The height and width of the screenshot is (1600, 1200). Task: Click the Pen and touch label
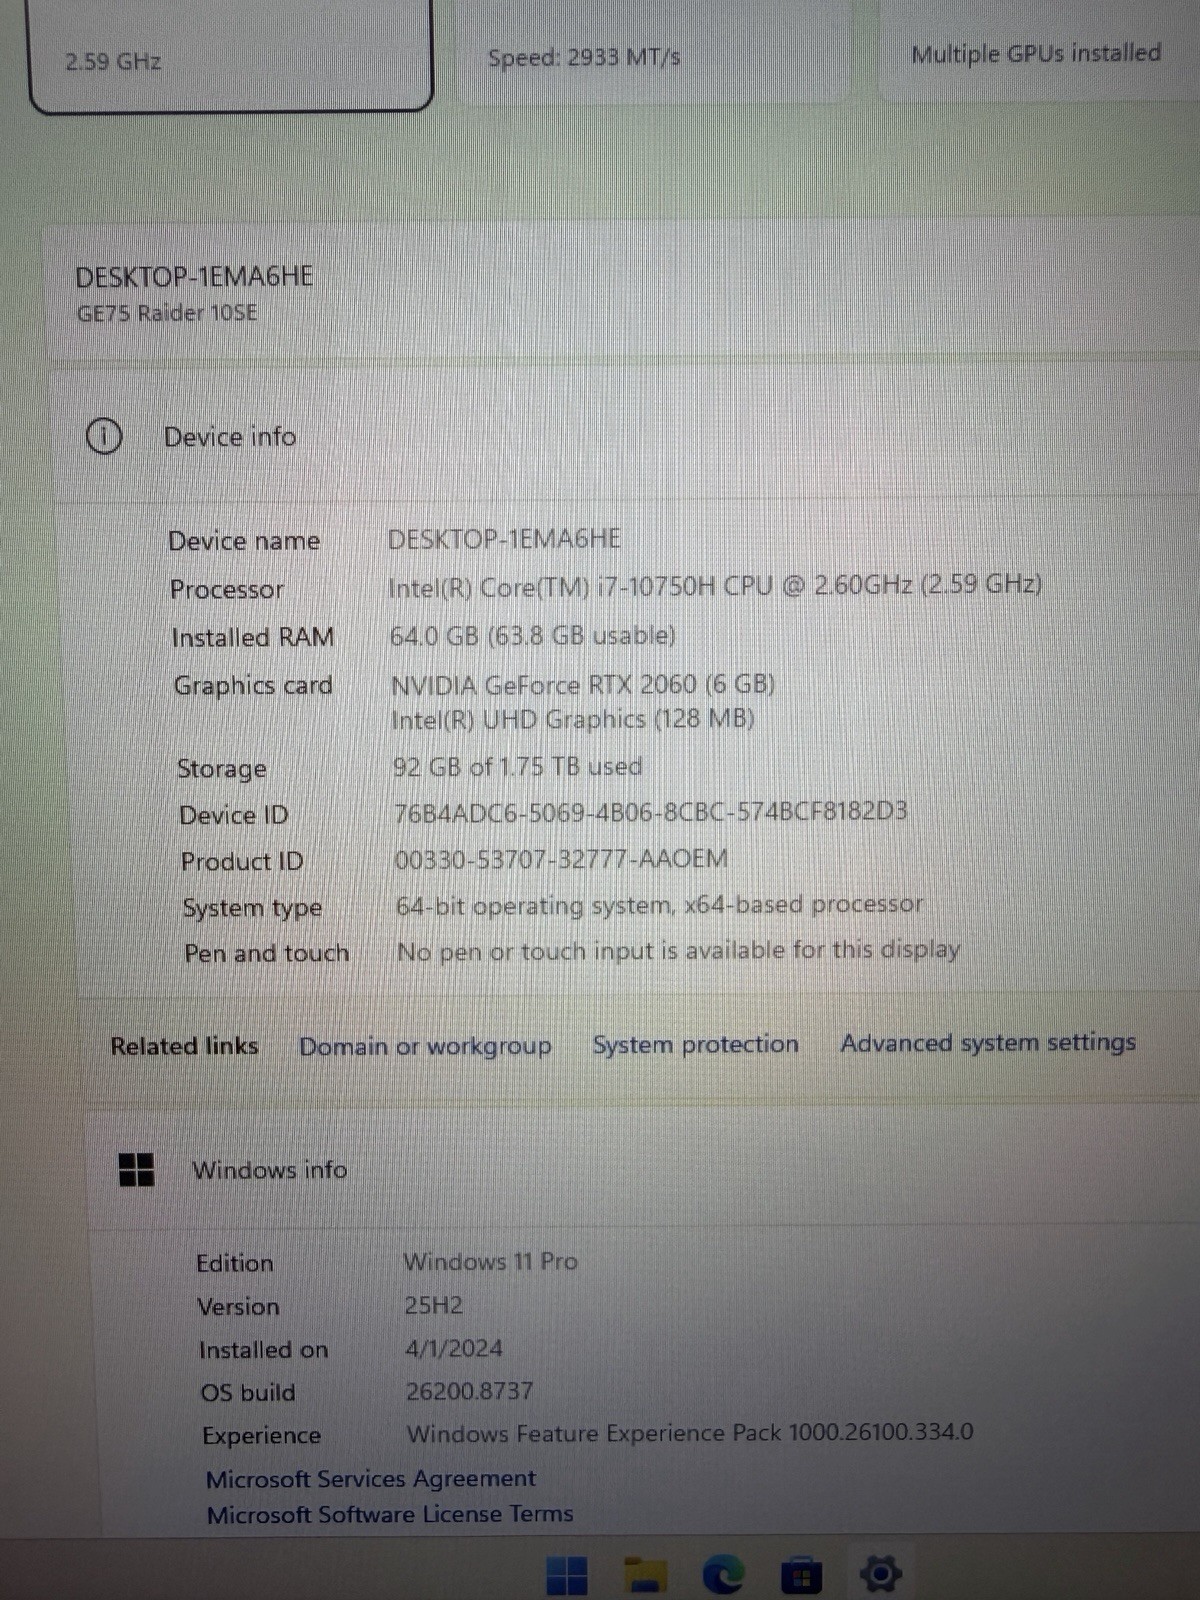267,953
